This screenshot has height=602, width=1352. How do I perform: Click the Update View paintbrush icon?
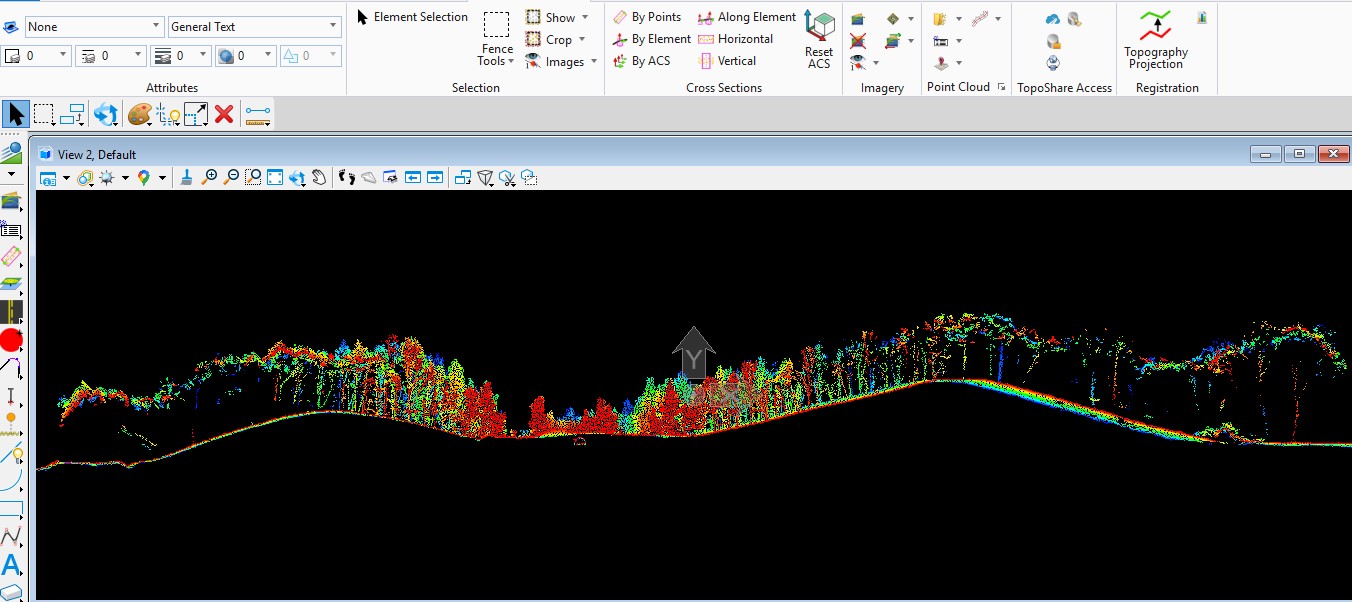coord(186,178)
